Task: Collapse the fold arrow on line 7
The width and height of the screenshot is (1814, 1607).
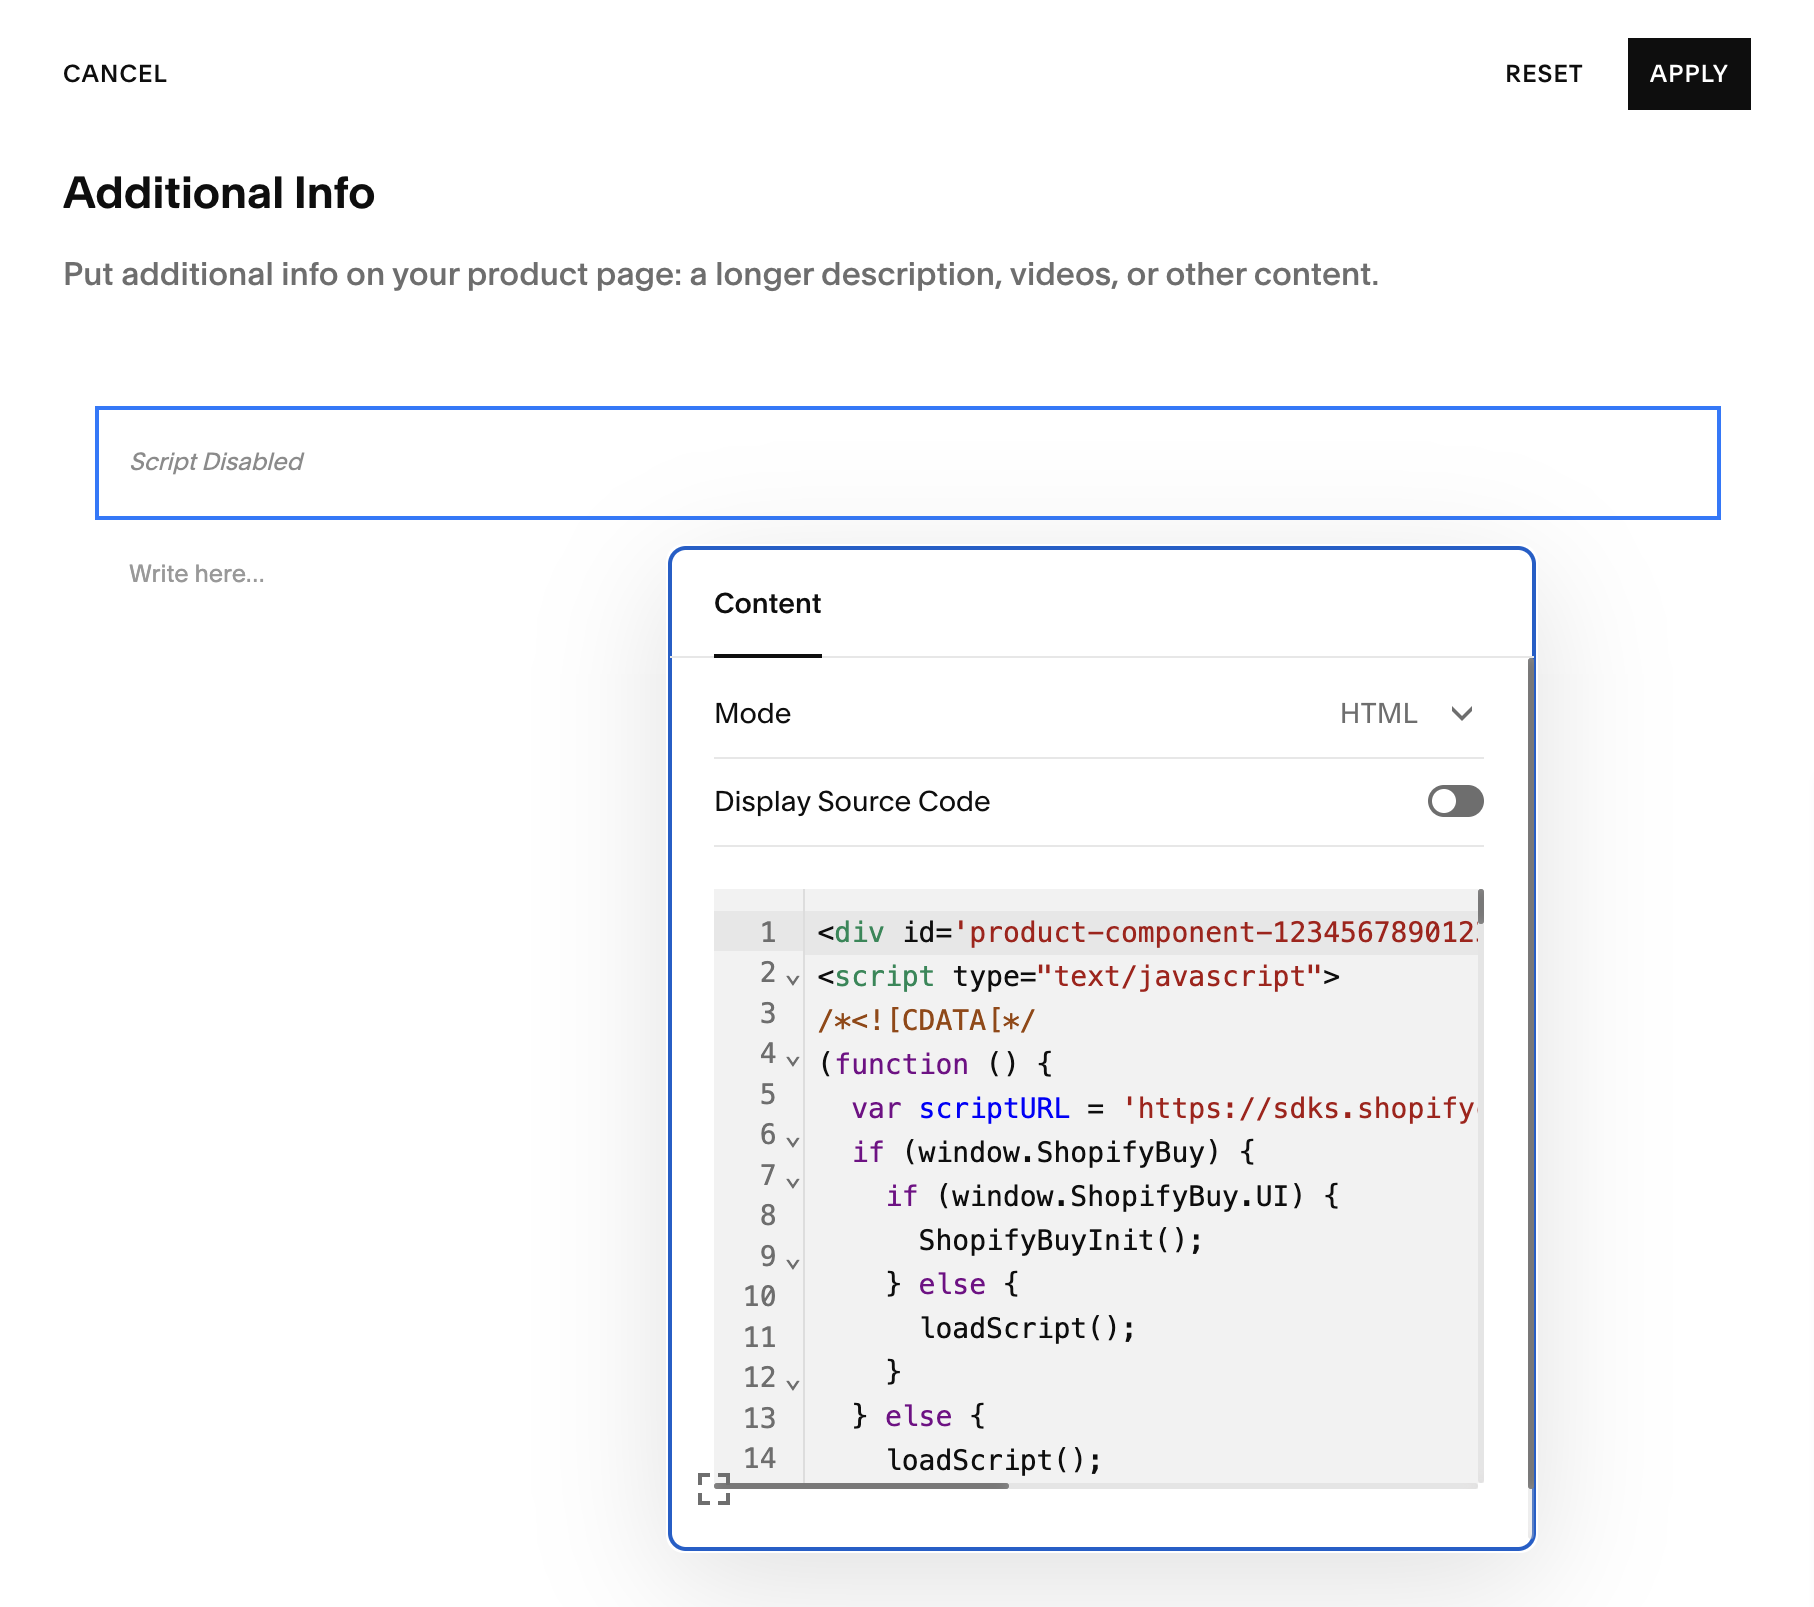Action: 793,1182
